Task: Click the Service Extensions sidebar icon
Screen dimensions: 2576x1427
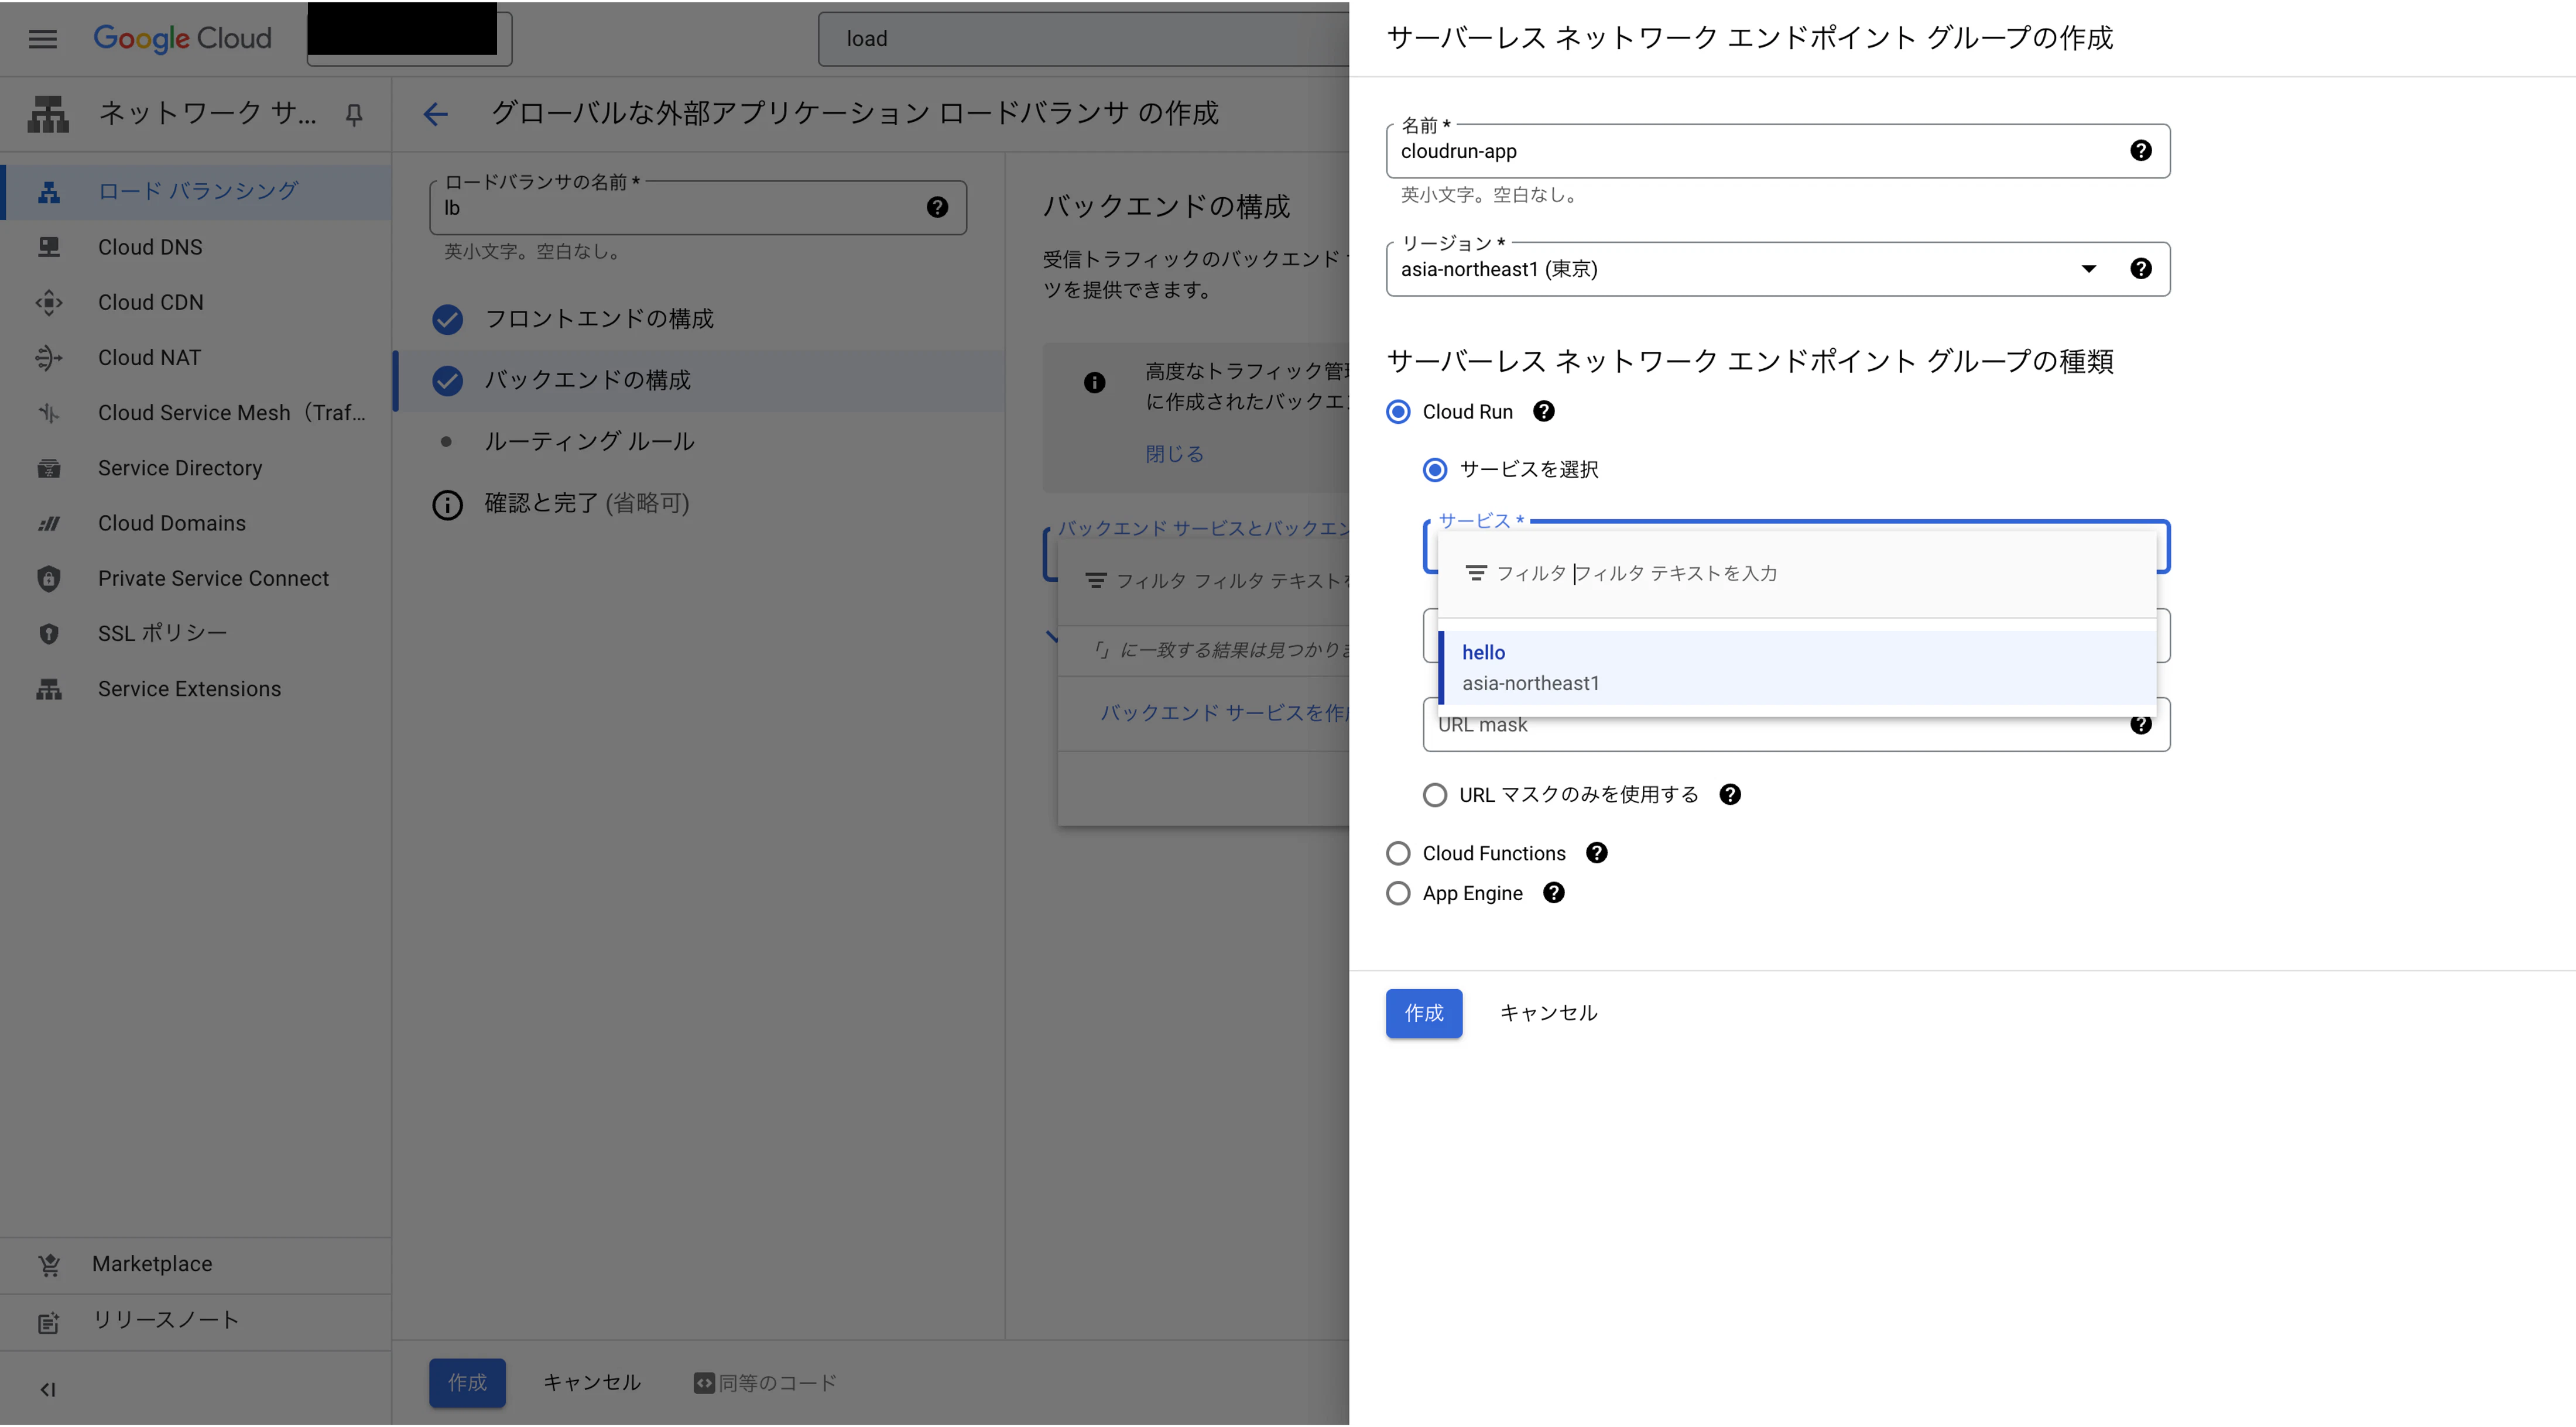Action: click(x=49, y=689)
